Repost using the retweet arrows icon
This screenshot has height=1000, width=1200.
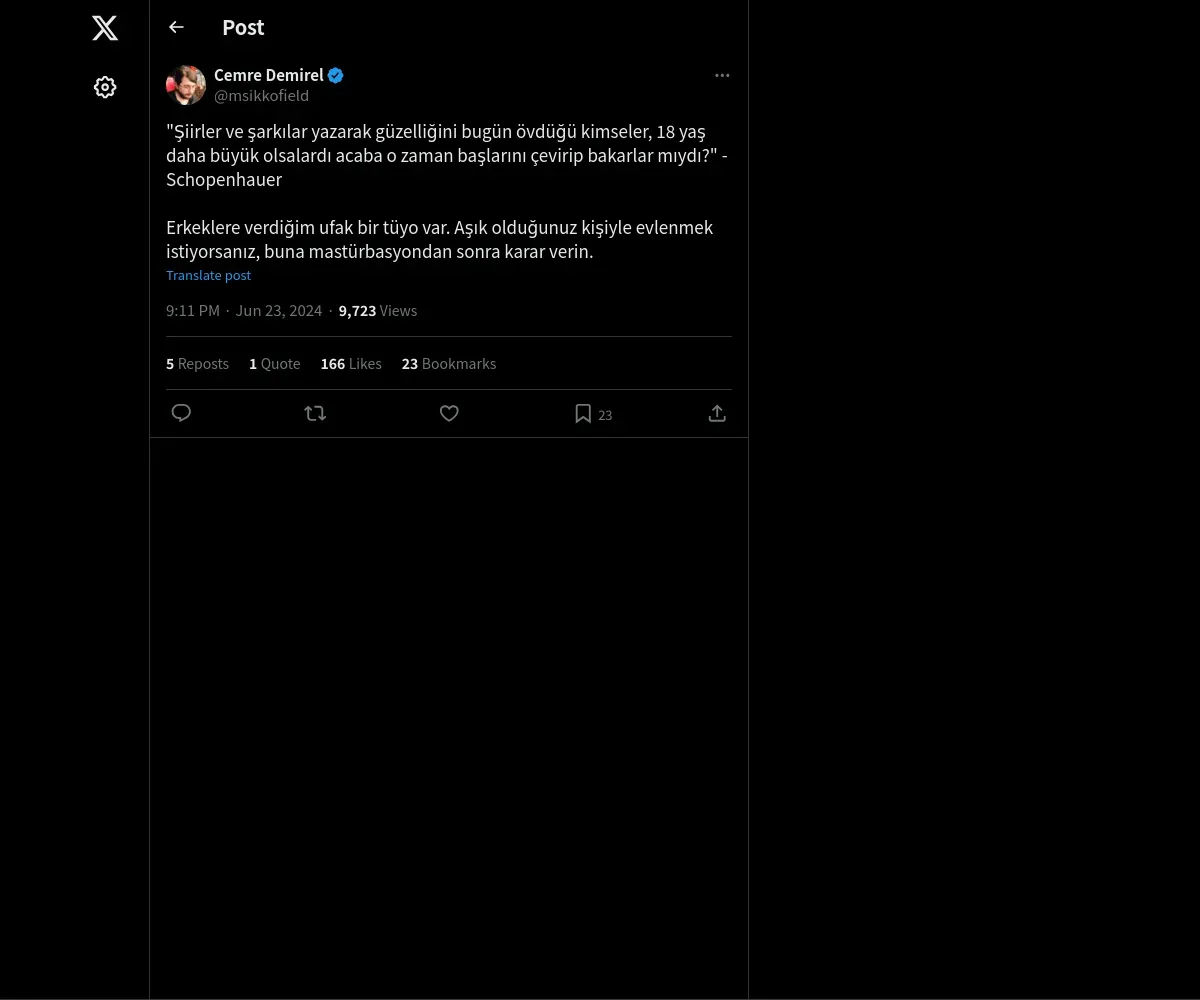tap(315, 413)
